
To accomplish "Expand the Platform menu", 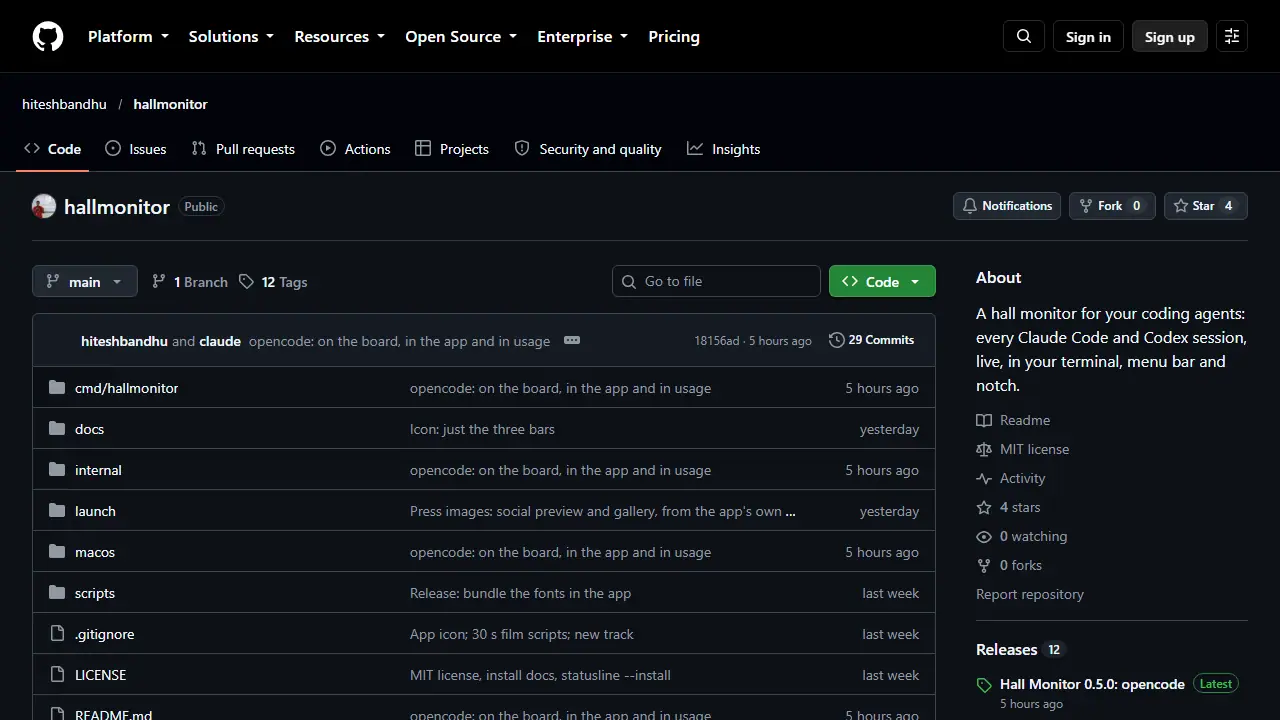I will coord(128,37).
